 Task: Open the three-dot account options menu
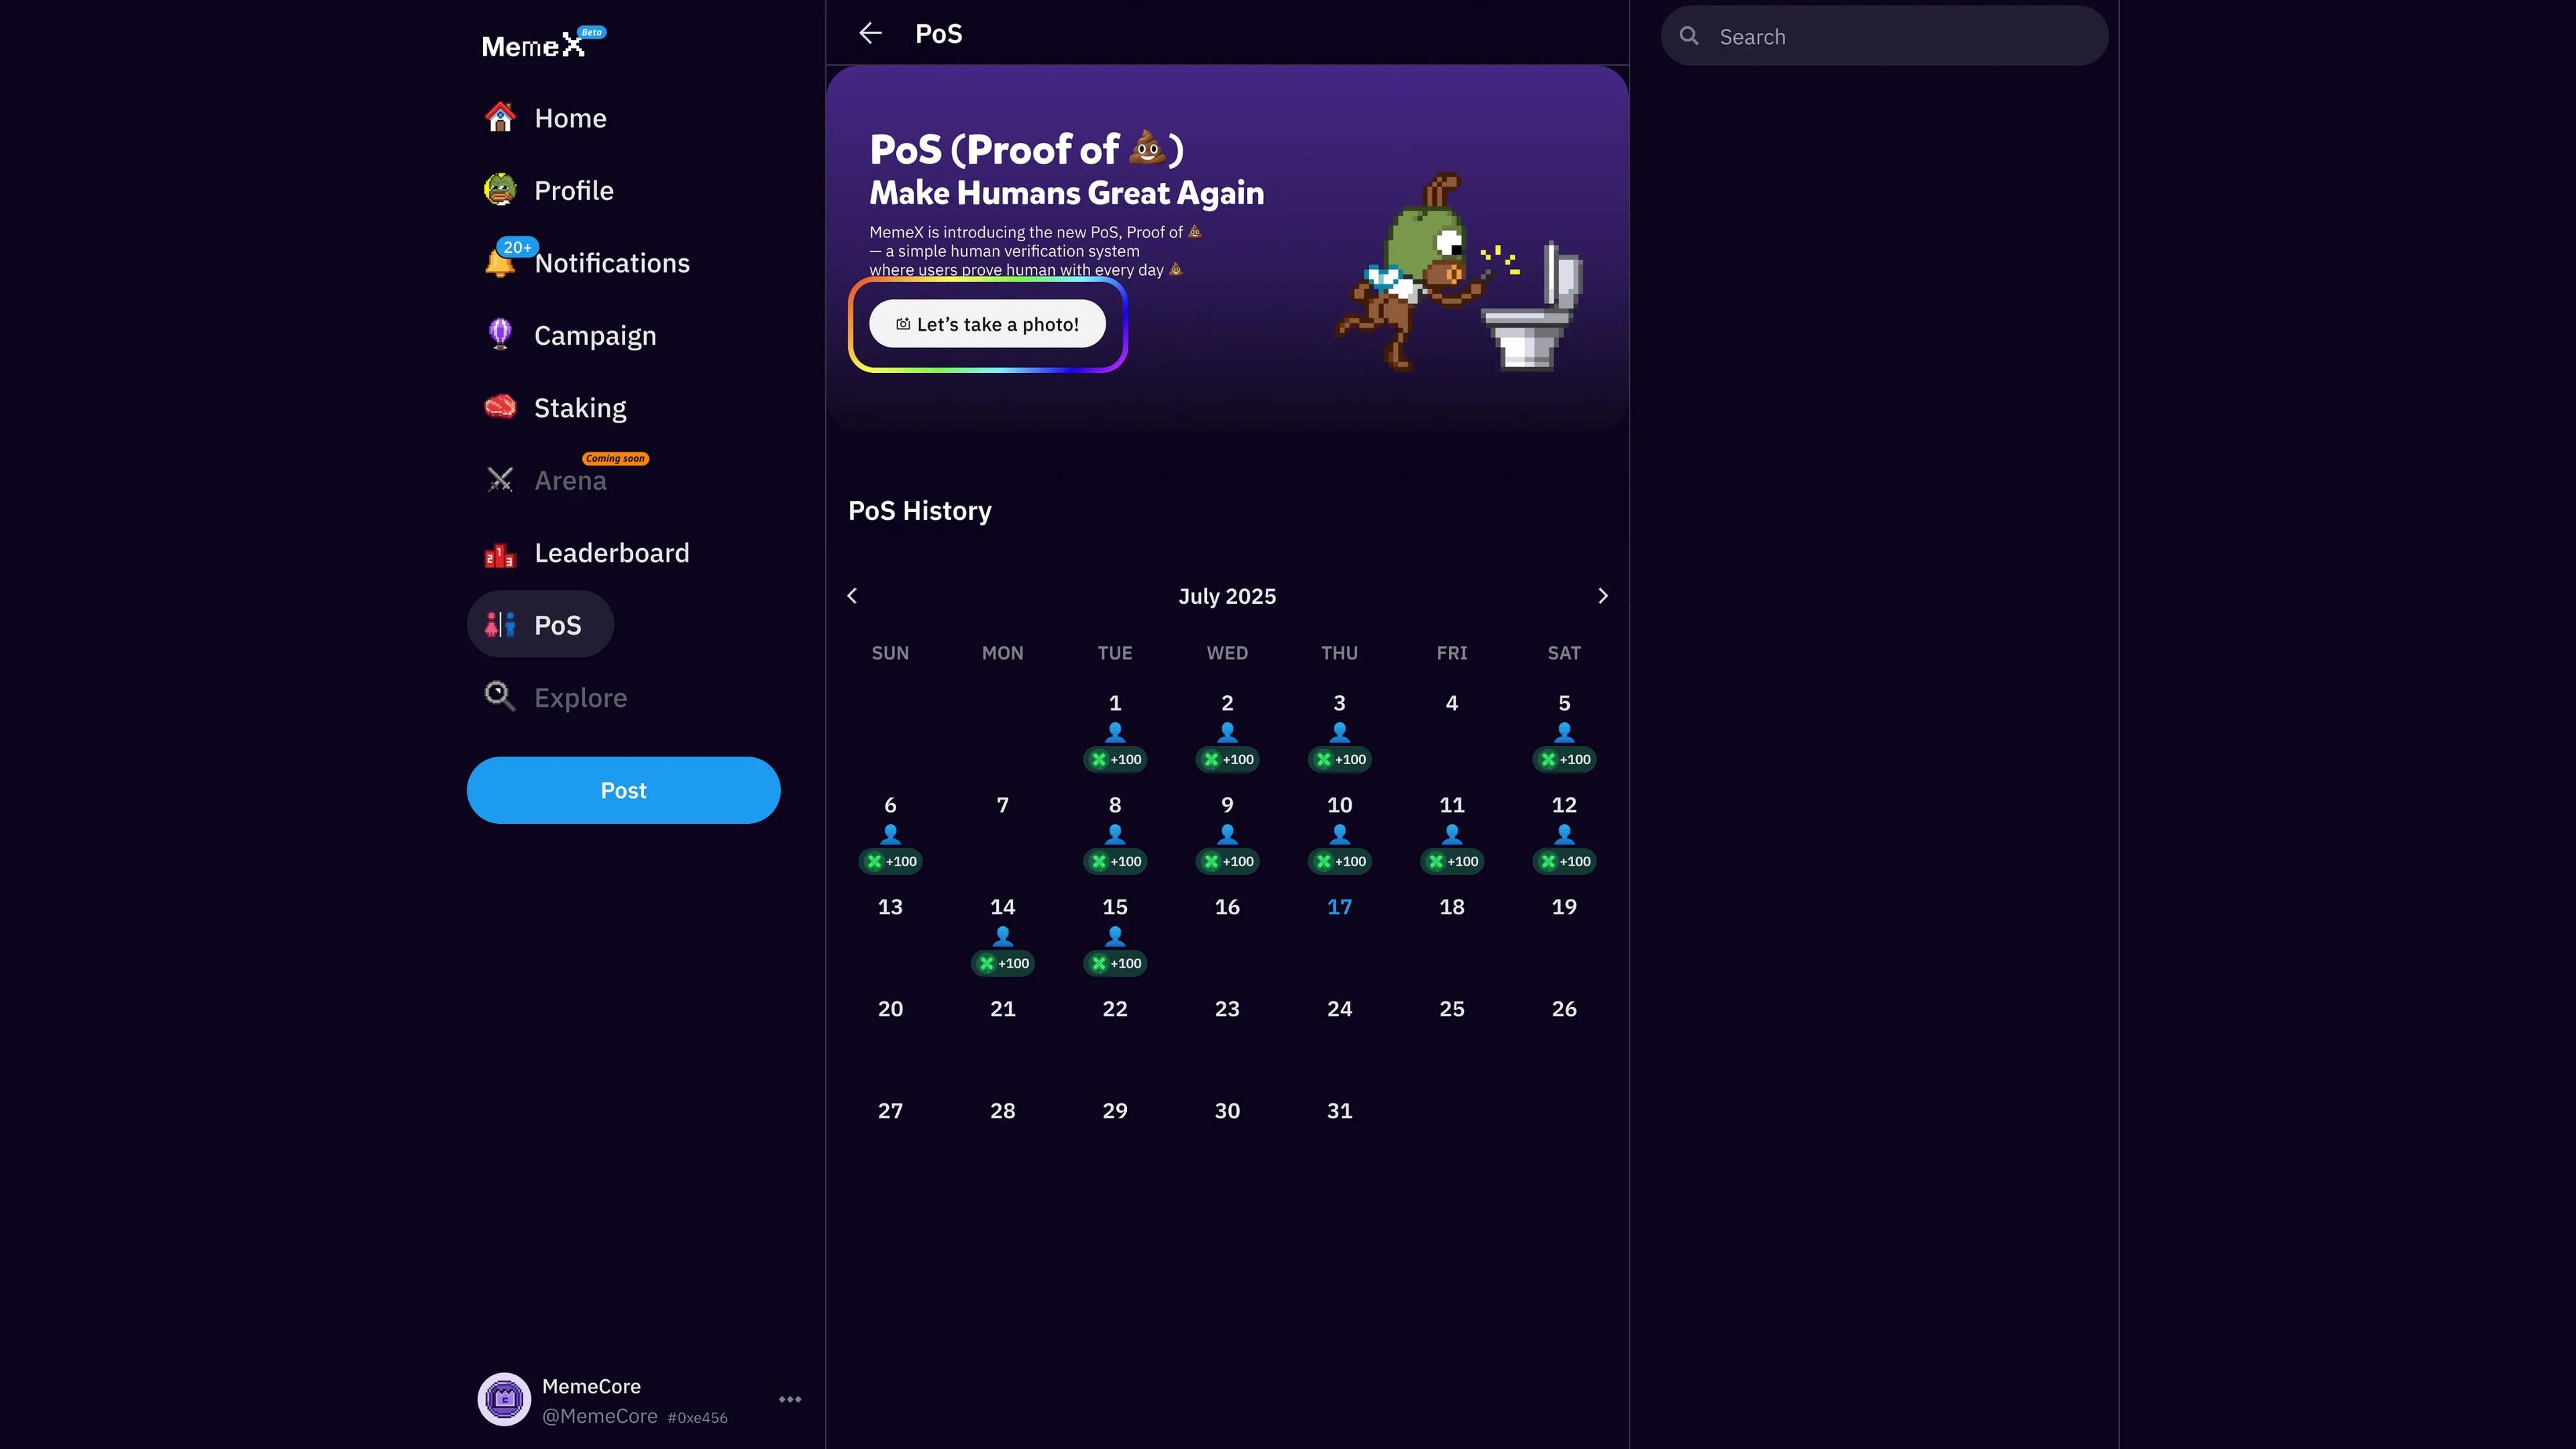790,1400
